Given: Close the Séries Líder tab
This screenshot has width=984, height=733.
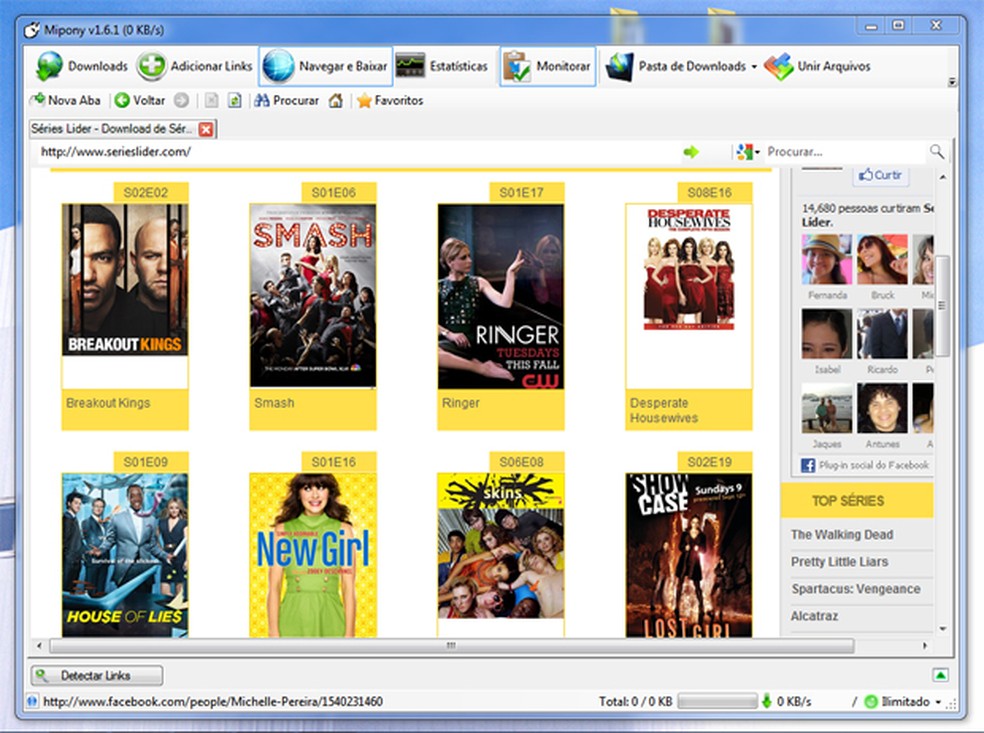Looking at the screenshot, I should [206, 129].
